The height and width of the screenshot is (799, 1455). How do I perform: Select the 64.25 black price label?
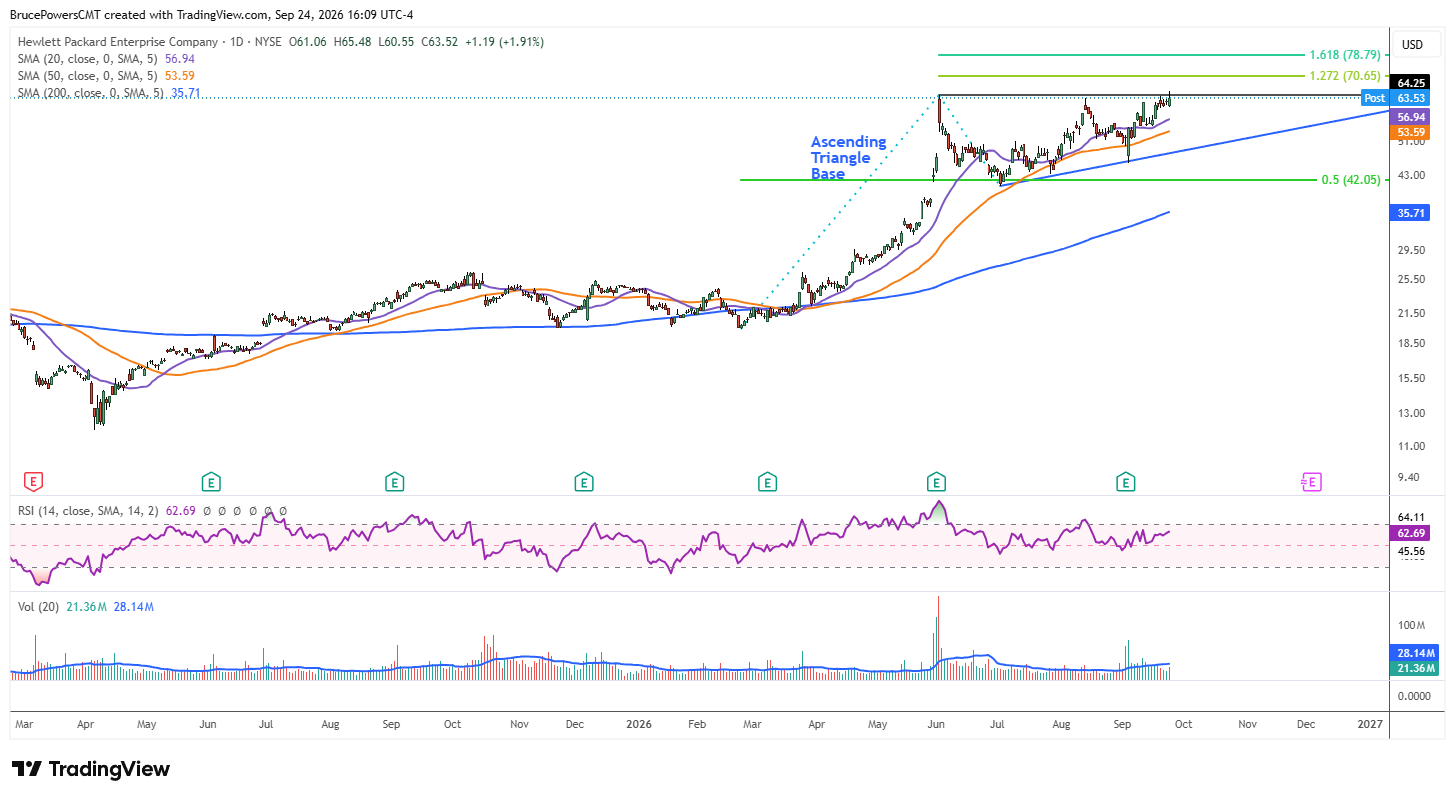[x=1411, y=83]
